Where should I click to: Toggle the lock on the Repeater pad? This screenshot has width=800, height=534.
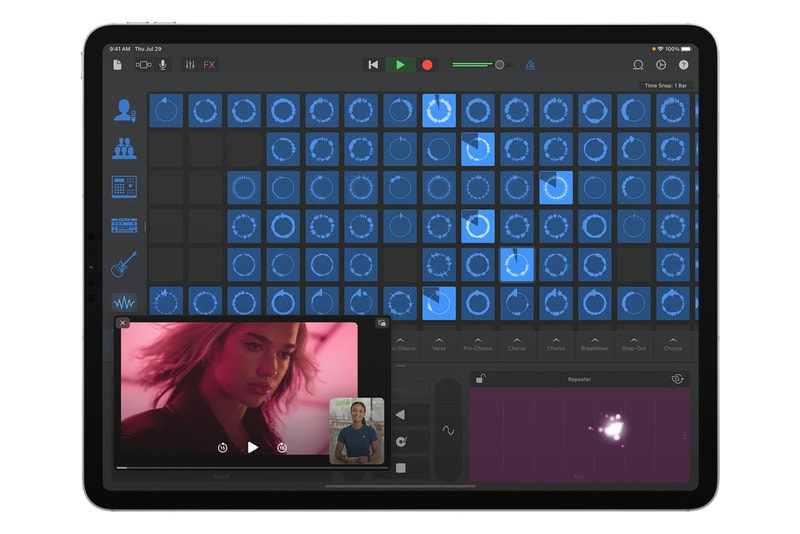(481, 379)
